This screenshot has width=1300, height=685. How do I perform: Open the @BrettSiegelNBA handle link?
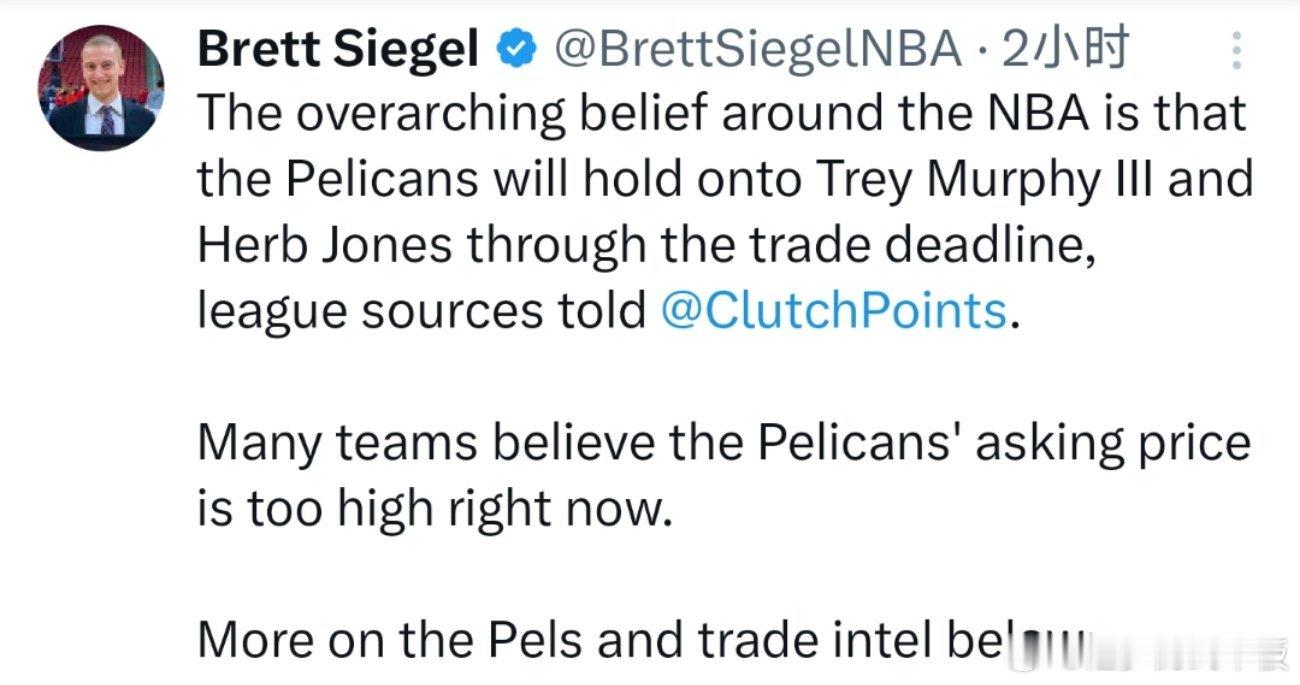coord(756,48)
